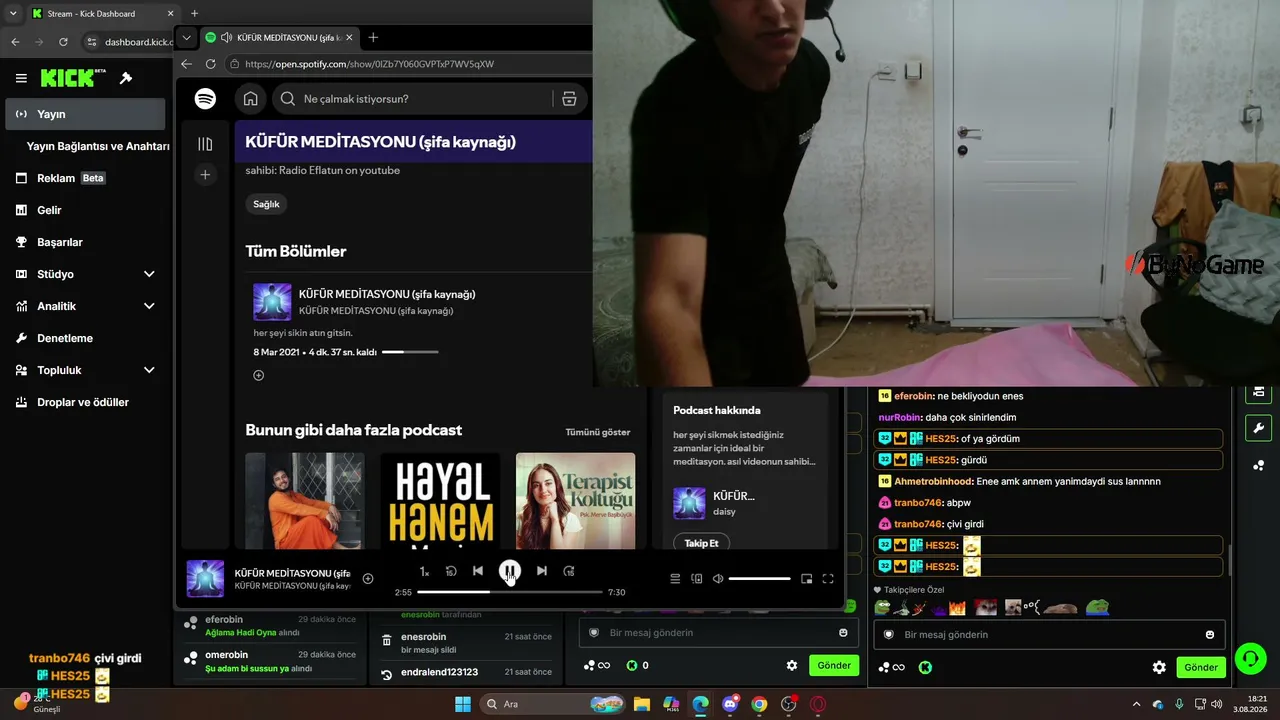1280x720 pixels.
Task: Open Connect to a device in Spotify
Action: [x=697, y=578]
